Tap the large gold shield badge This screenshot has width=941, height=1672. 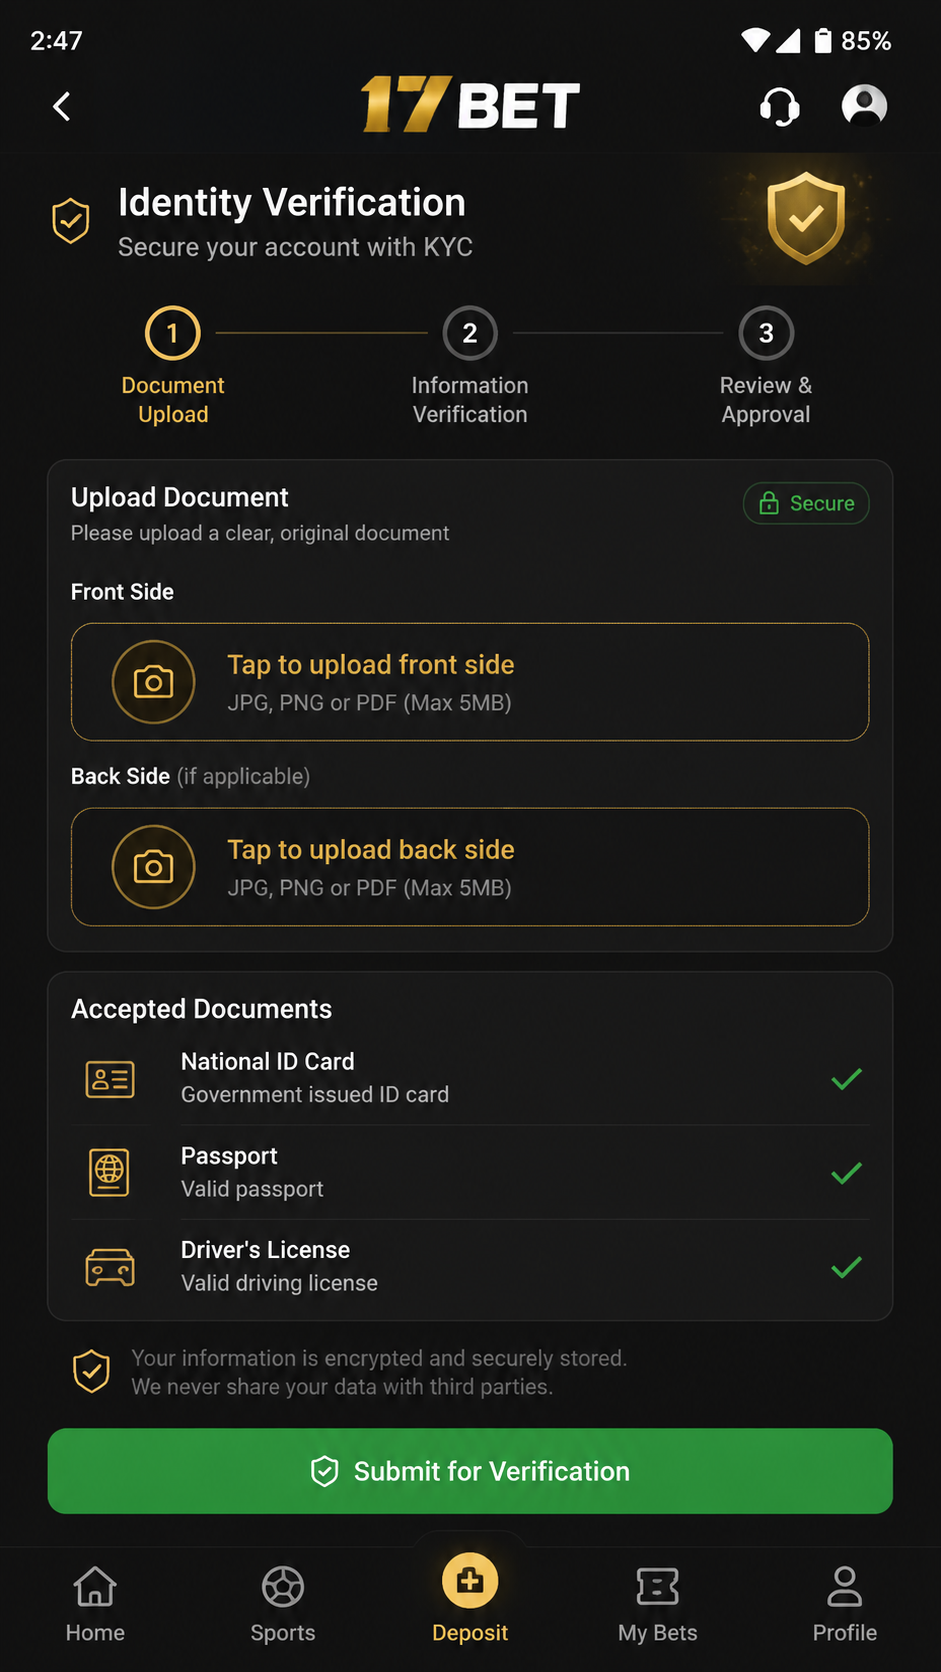[x=806, y=218]
